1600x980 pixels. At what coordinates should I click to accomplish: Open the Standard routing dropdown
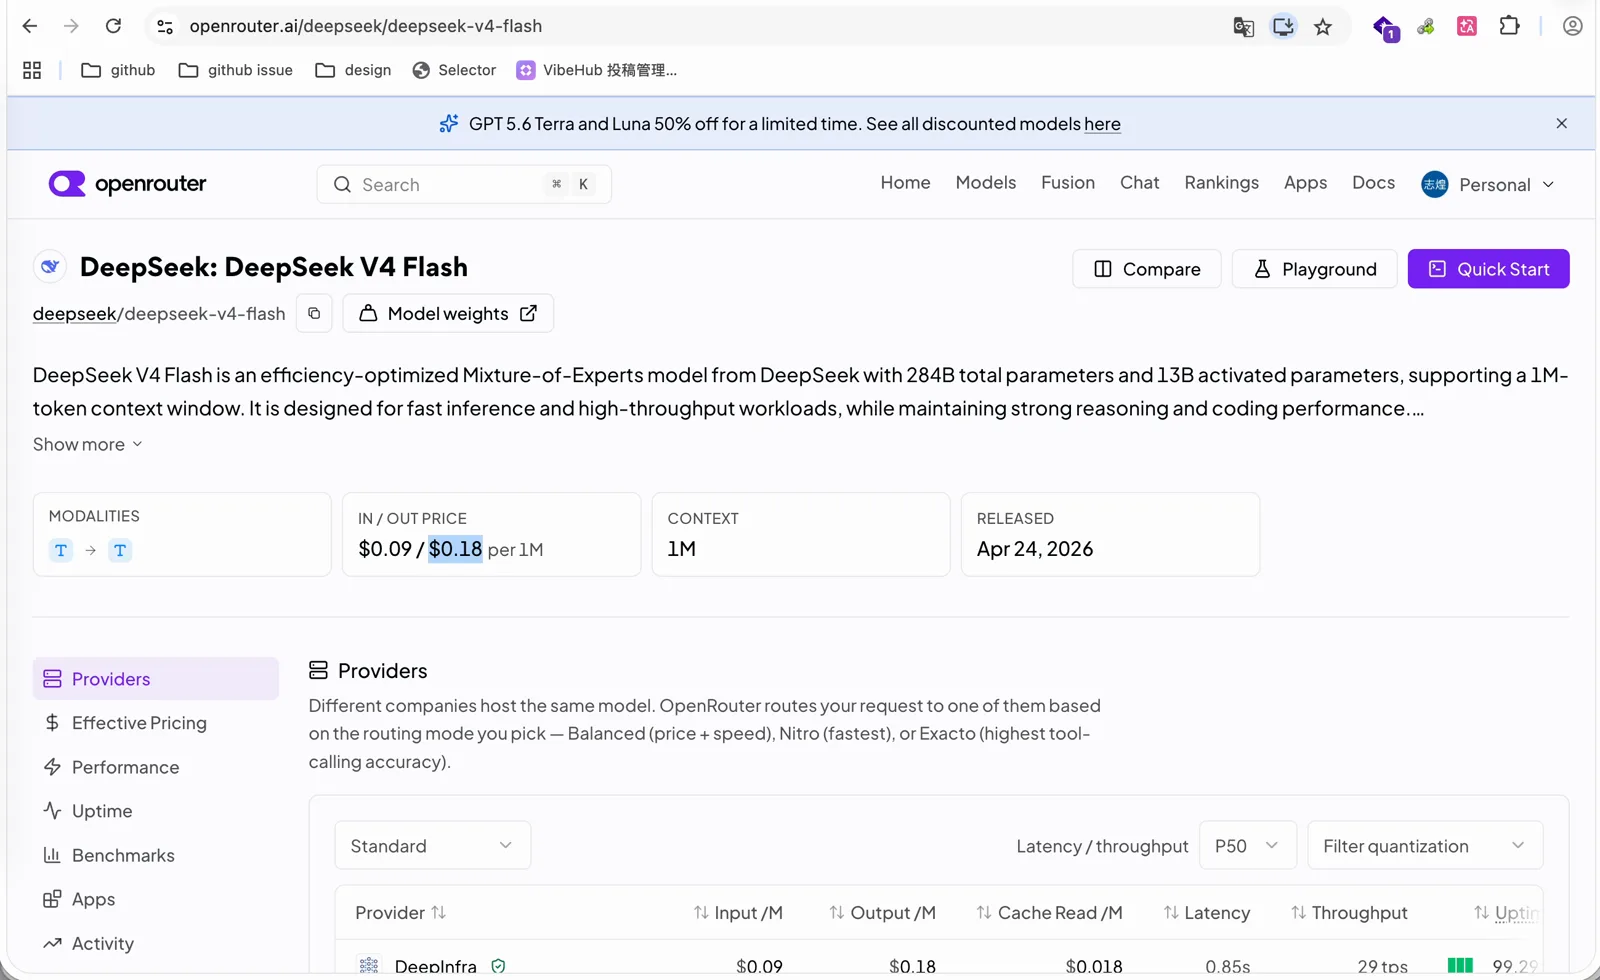click(x=432, y=846)
